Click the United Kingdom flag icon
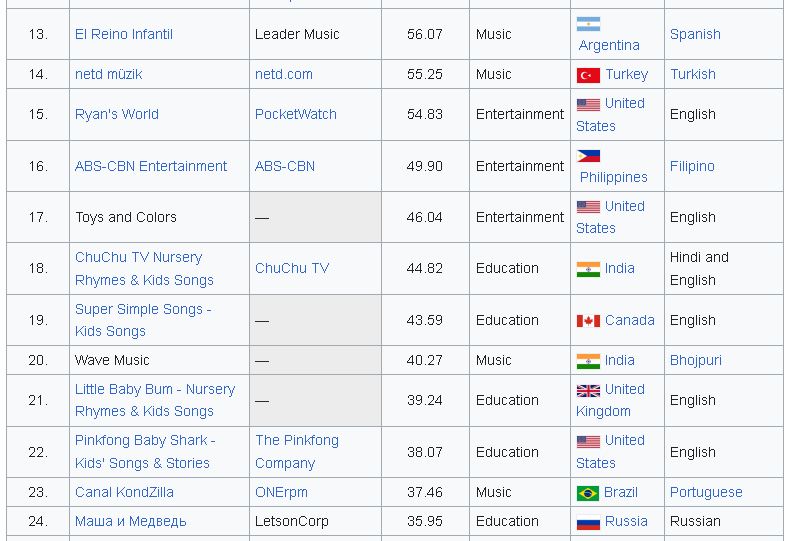The width and height of the screenshot is (795, 541). tap(588, 390)
